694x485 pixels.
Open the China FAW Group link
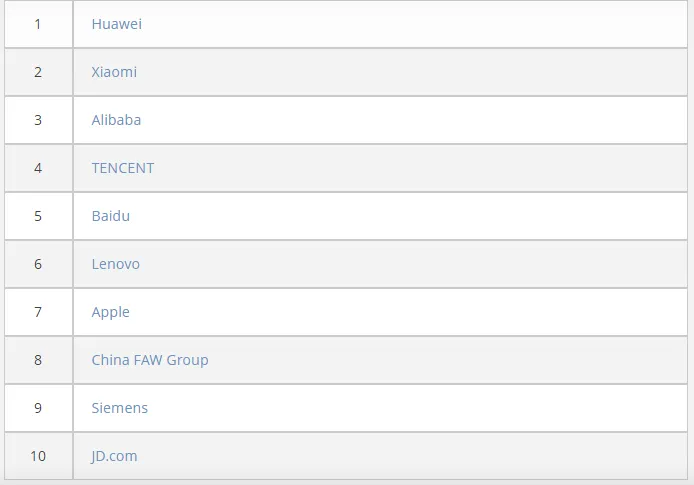click(150, 360)
